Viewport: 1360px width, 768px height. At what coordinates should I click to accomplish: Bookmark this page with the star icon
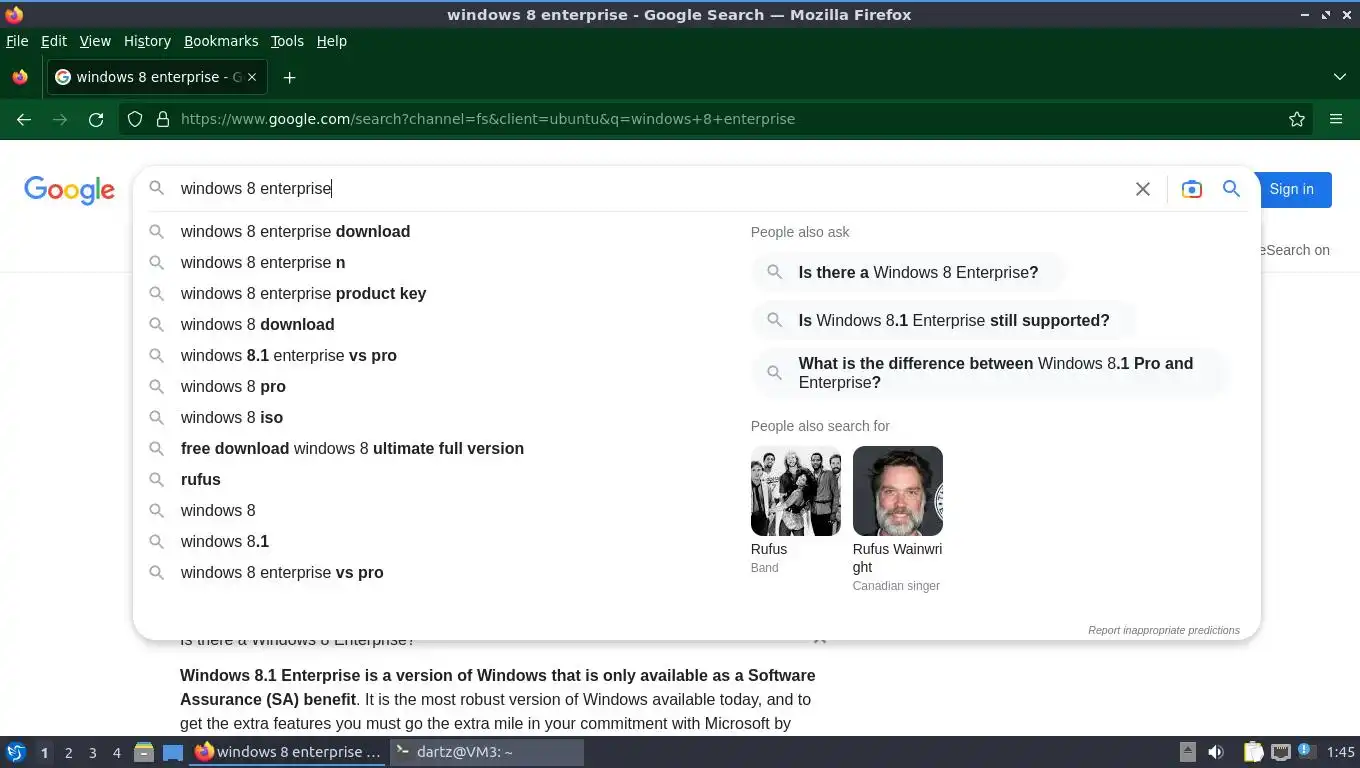click(x=1297, y=119)
